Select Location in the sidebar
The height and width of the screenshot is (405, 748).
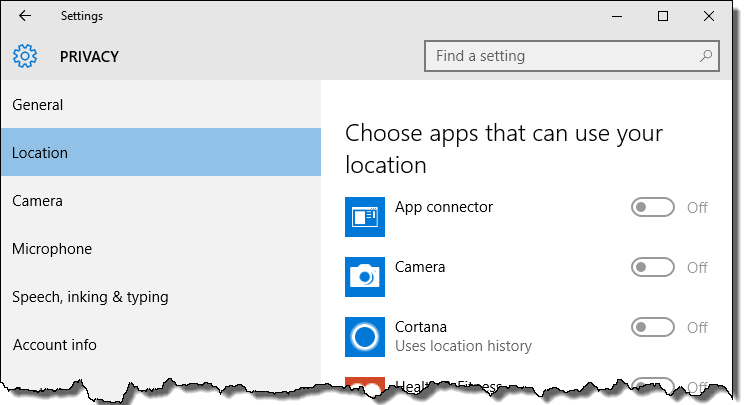[x=161, y=152]
